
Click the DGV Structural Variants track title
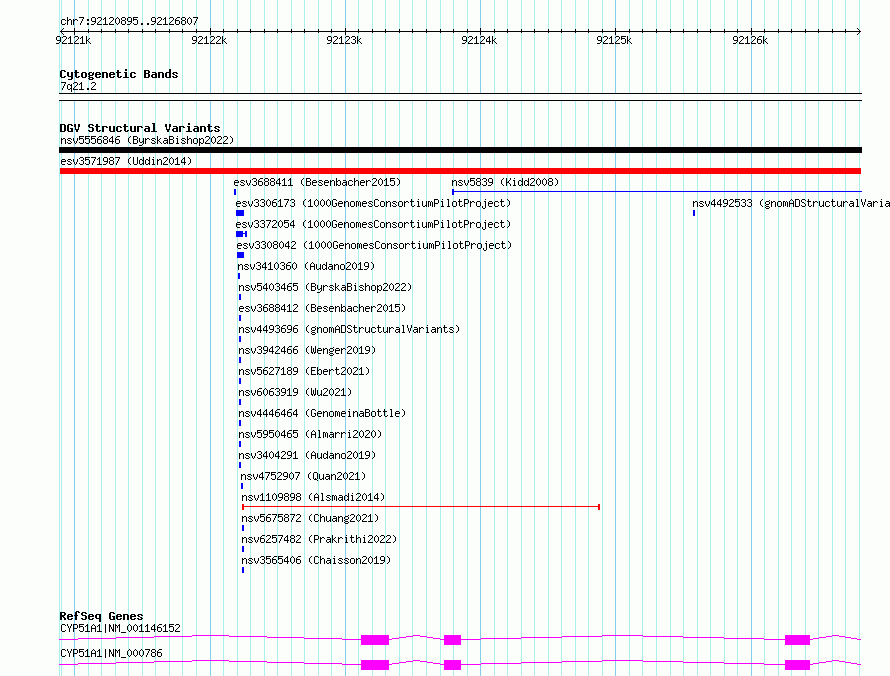[139, 128]
